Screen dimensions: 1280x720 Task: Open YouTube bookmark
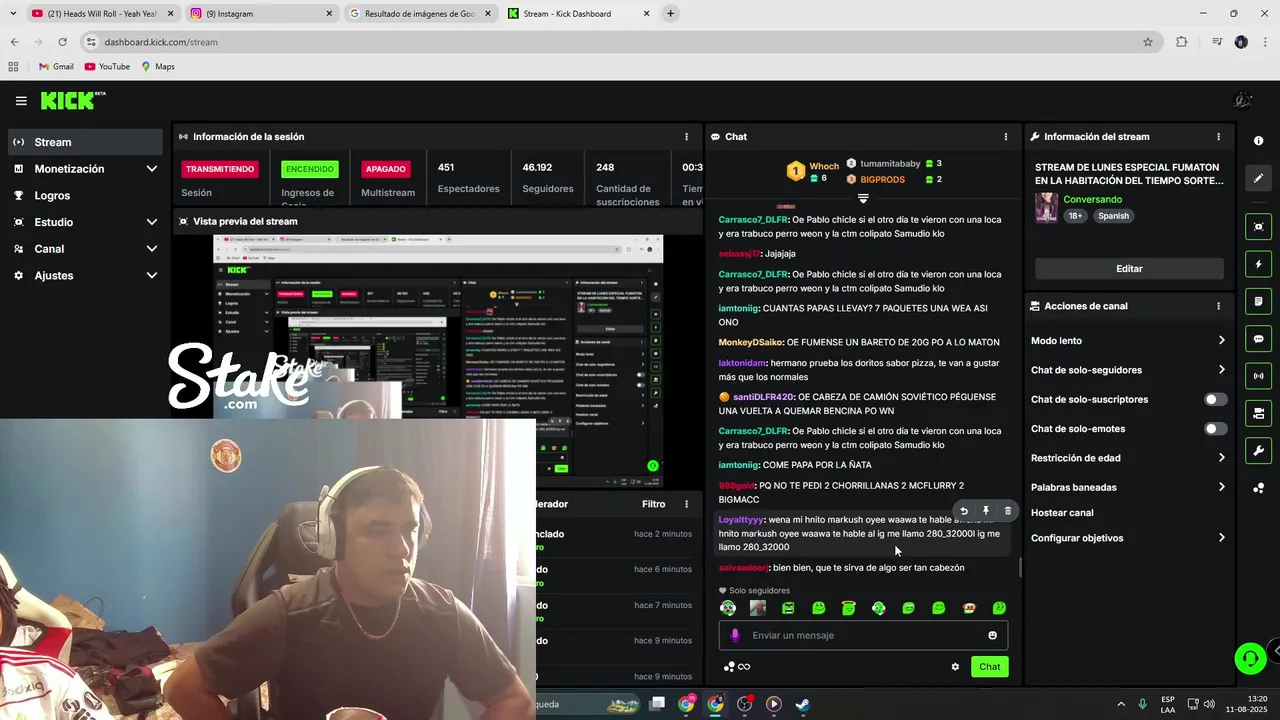click(107, 67)
